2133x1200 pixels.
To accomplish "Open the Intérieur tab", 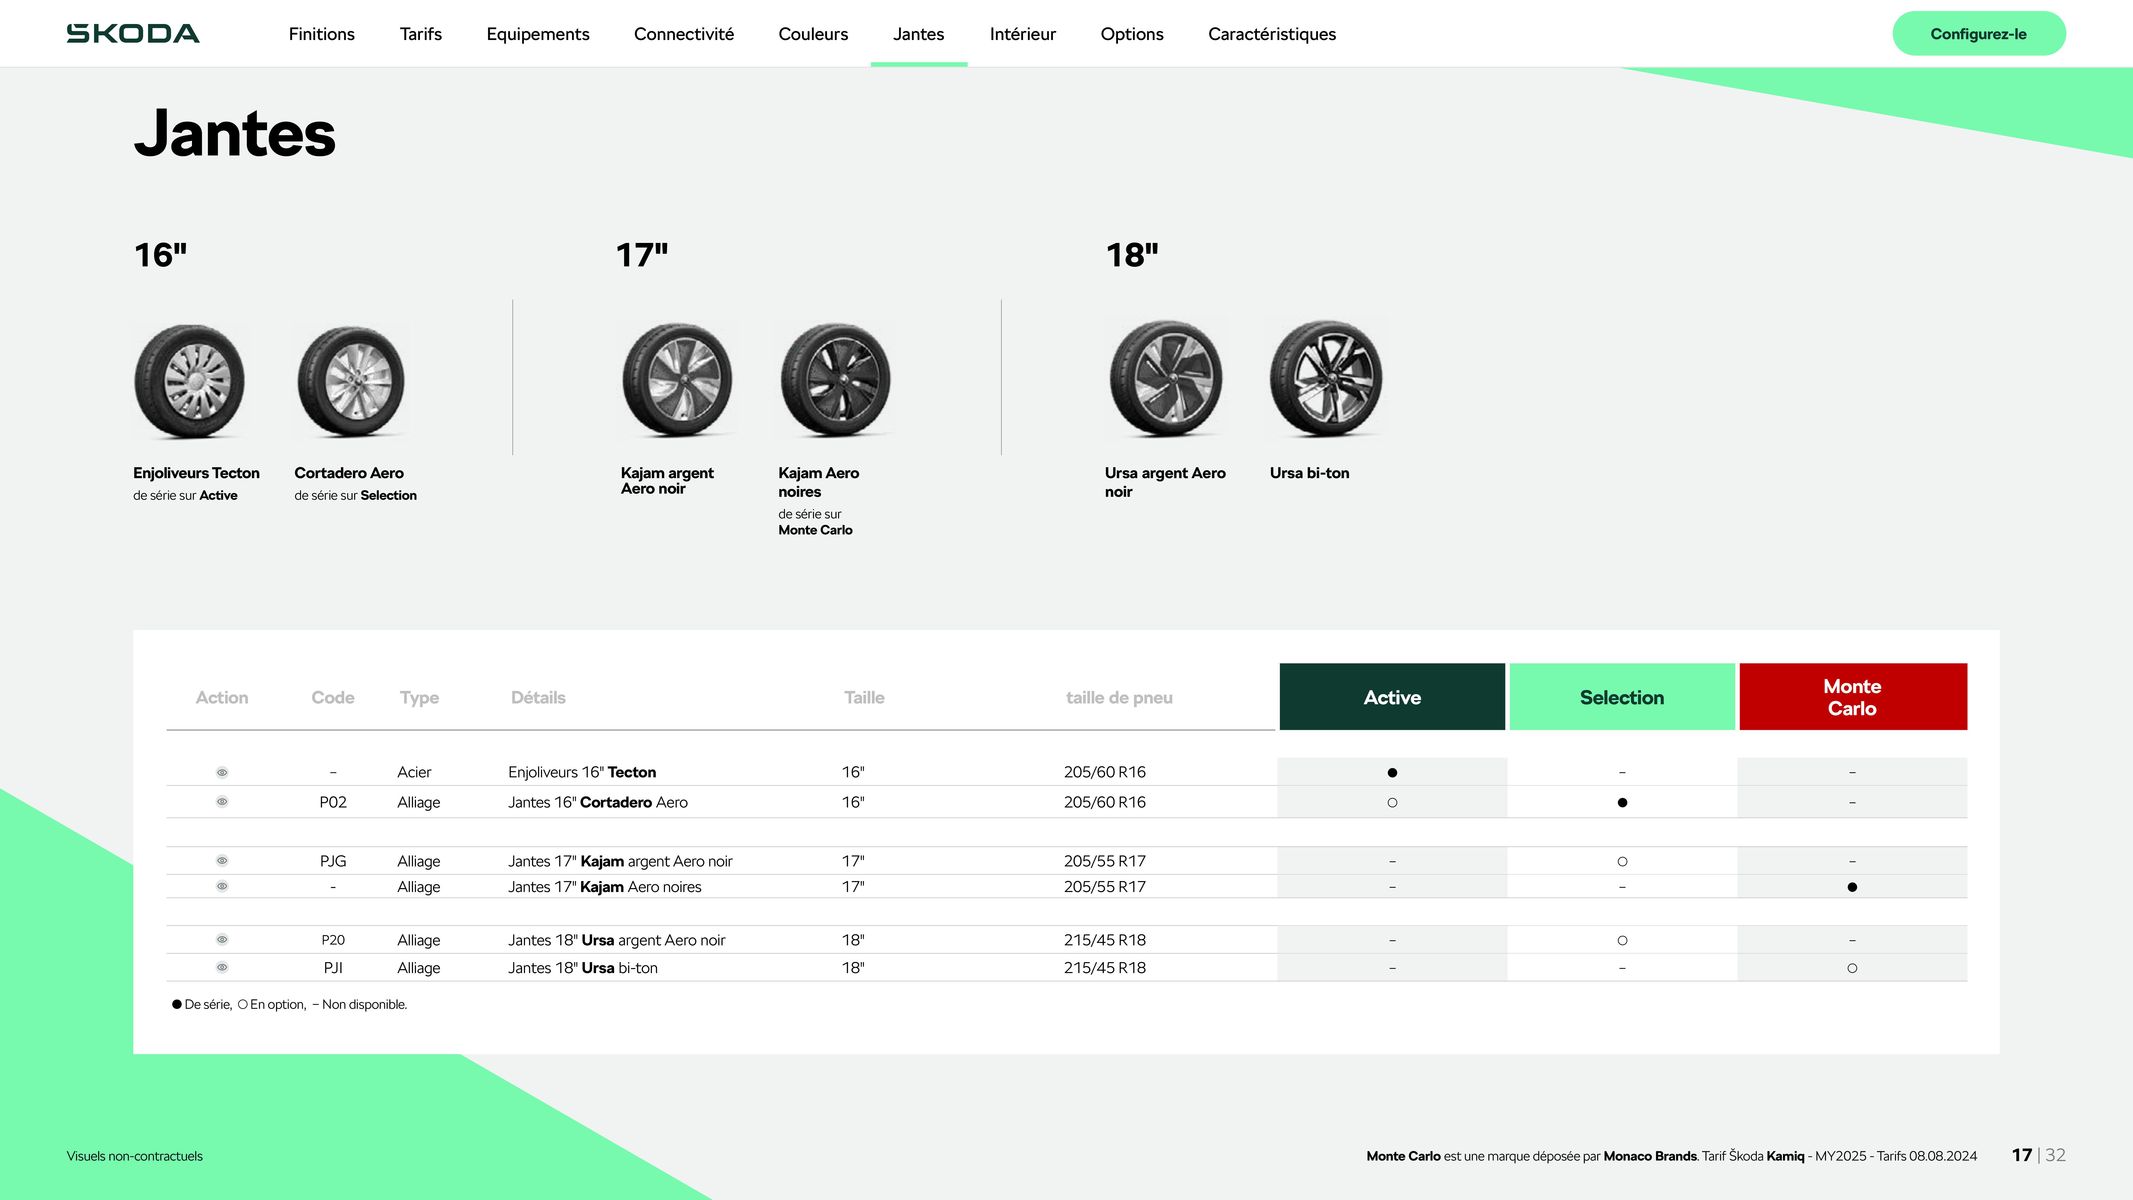I will point(1022,34).
